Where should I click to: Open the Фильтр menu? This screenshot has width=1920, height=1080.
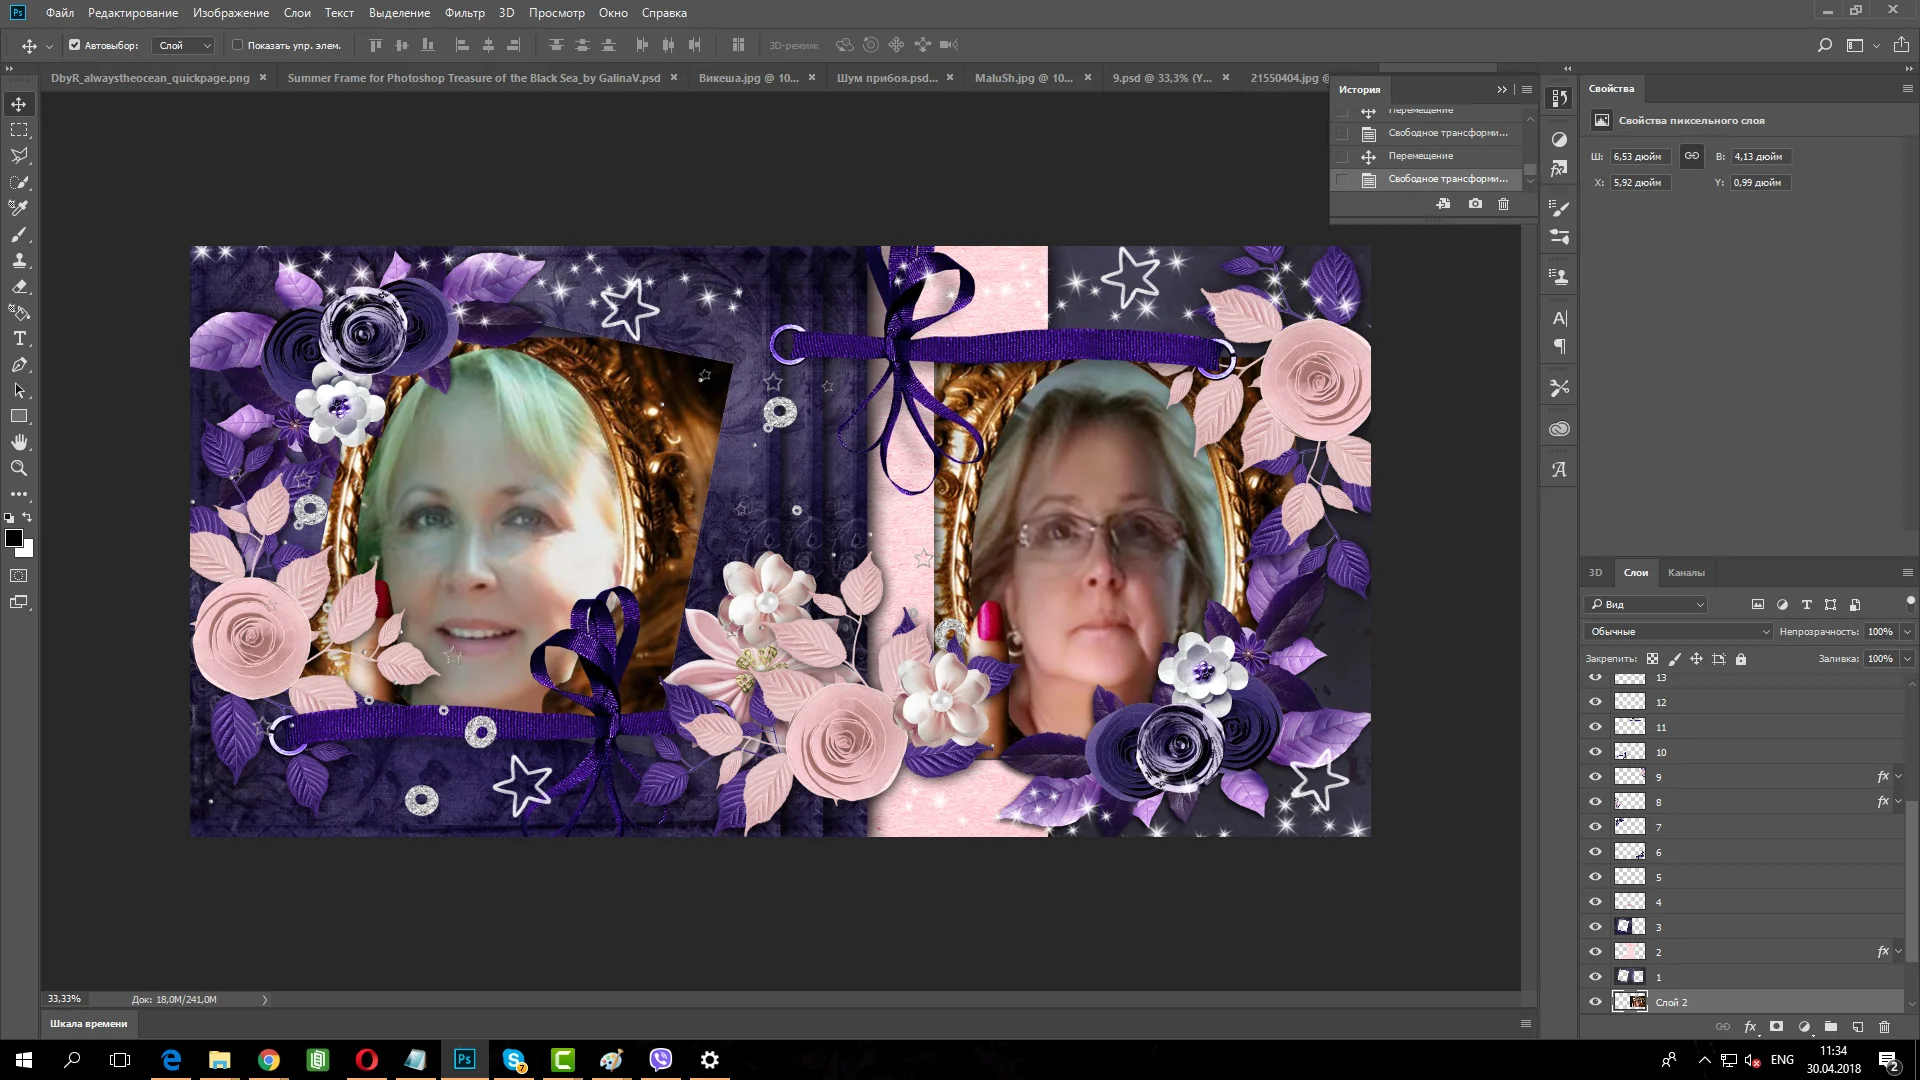coord(464,13)
